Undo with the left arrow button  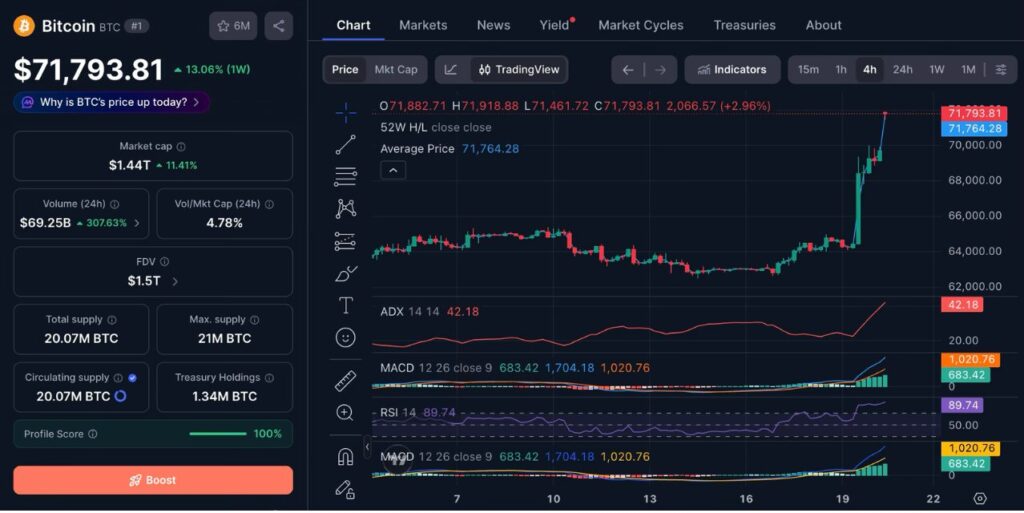[628, 70]
